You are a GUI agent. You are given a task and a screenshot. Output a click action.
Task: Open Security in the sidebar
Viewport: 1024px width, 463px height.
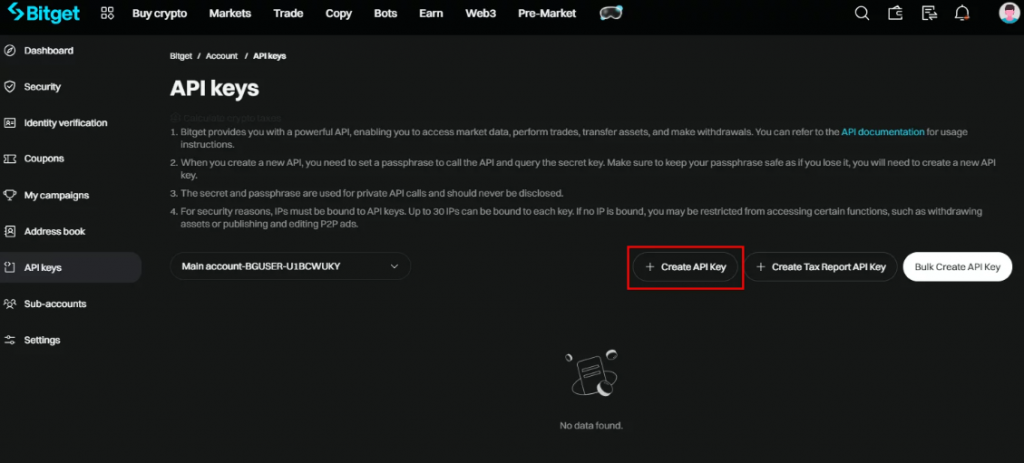pyautogui.click(x=42, y=87)
